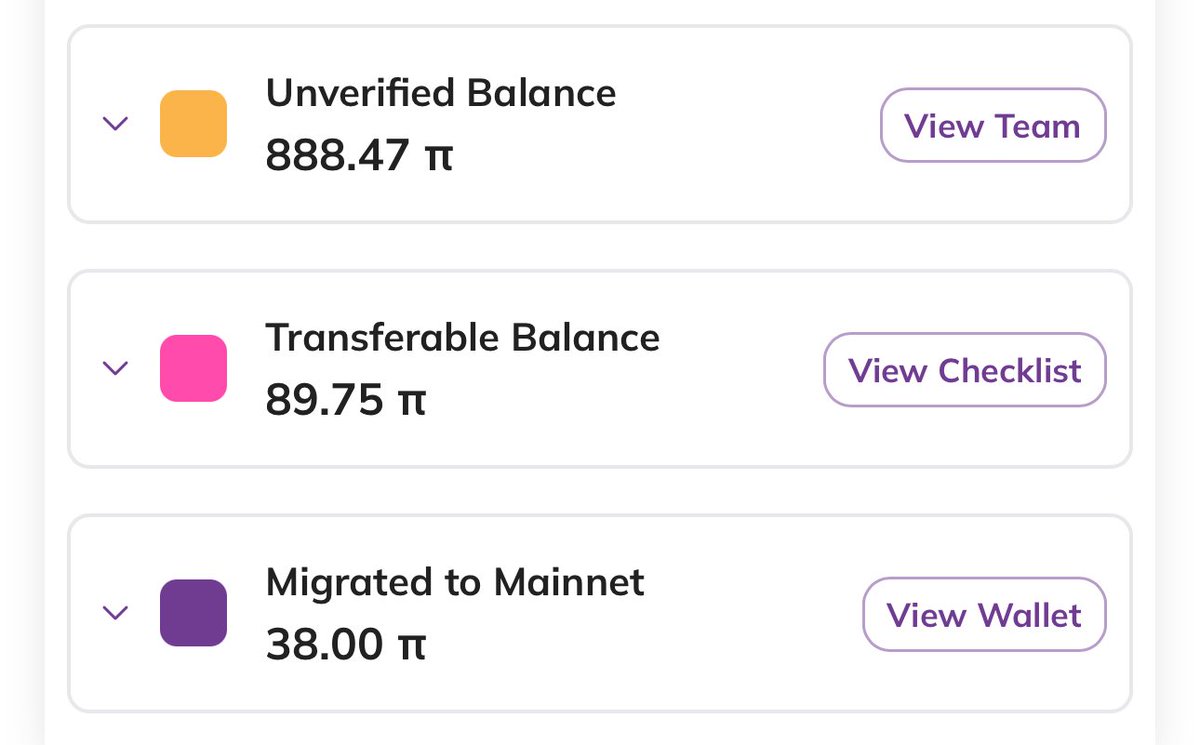Expand the Transferable Balance chevron
Viewport: 1200px width, 745px height.
pos(116,368)
